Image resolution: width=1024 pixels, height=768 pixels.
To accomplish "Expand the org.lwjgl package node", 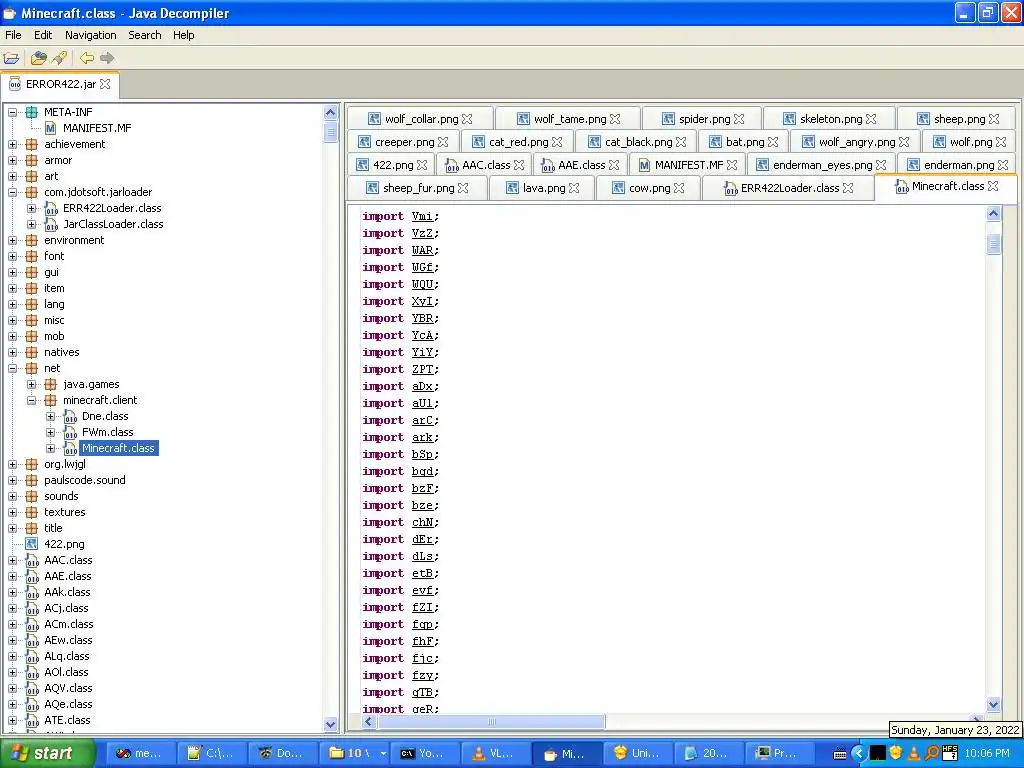I will (12, 464).
